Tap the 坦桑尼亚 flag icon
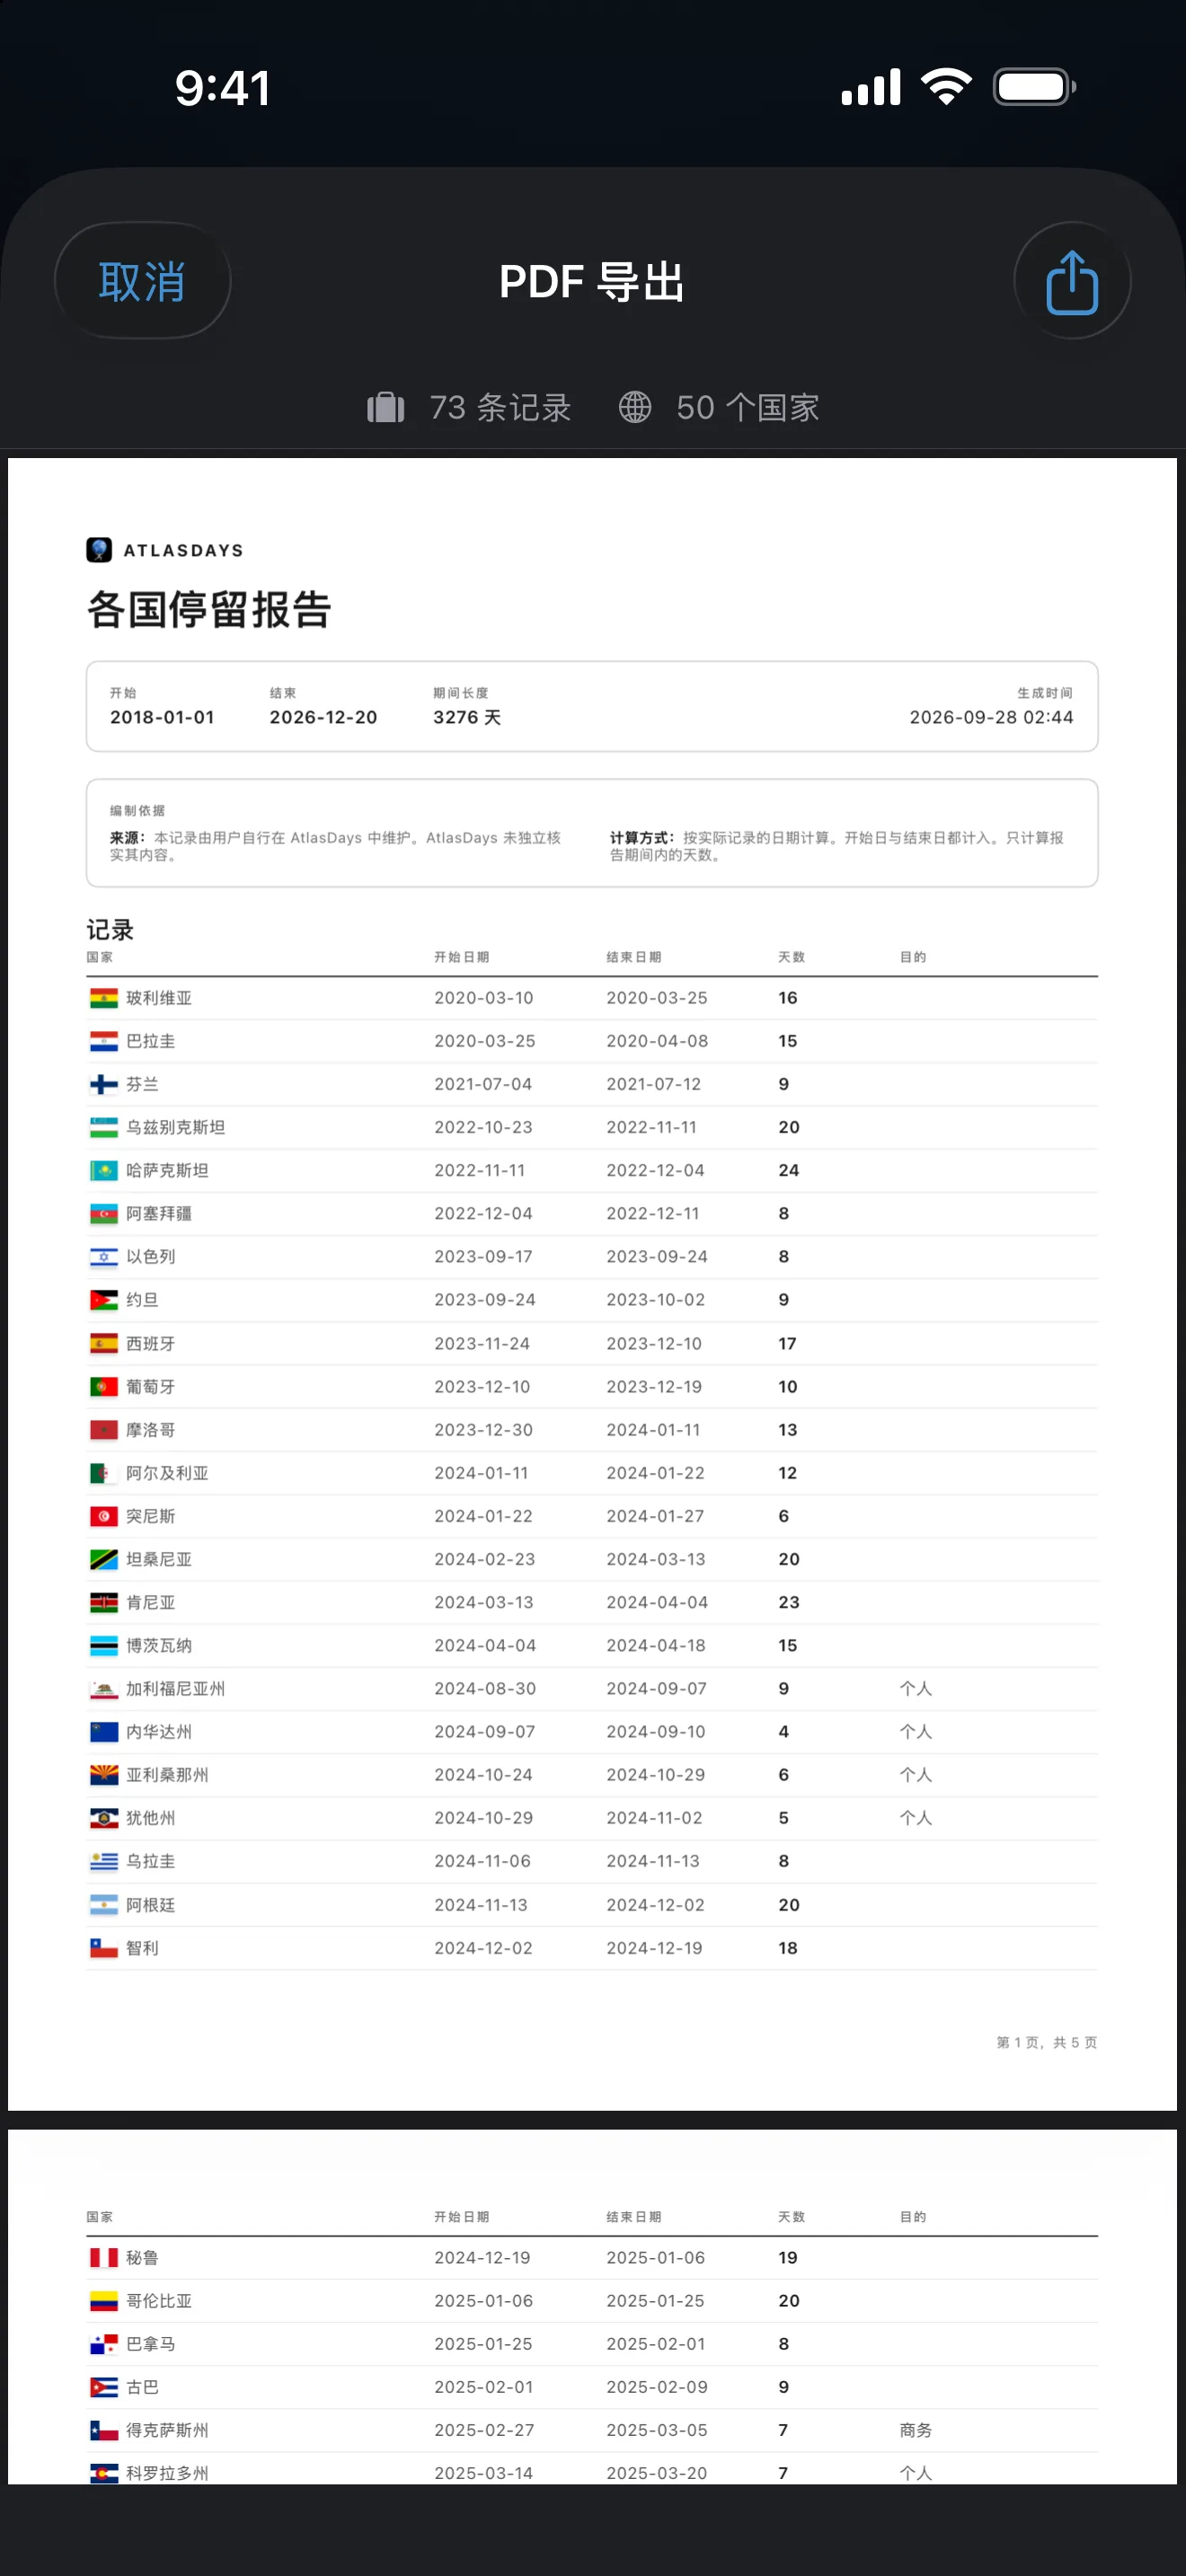Viewport: 1186px width, 2576px height. [x=104, y=1559]
